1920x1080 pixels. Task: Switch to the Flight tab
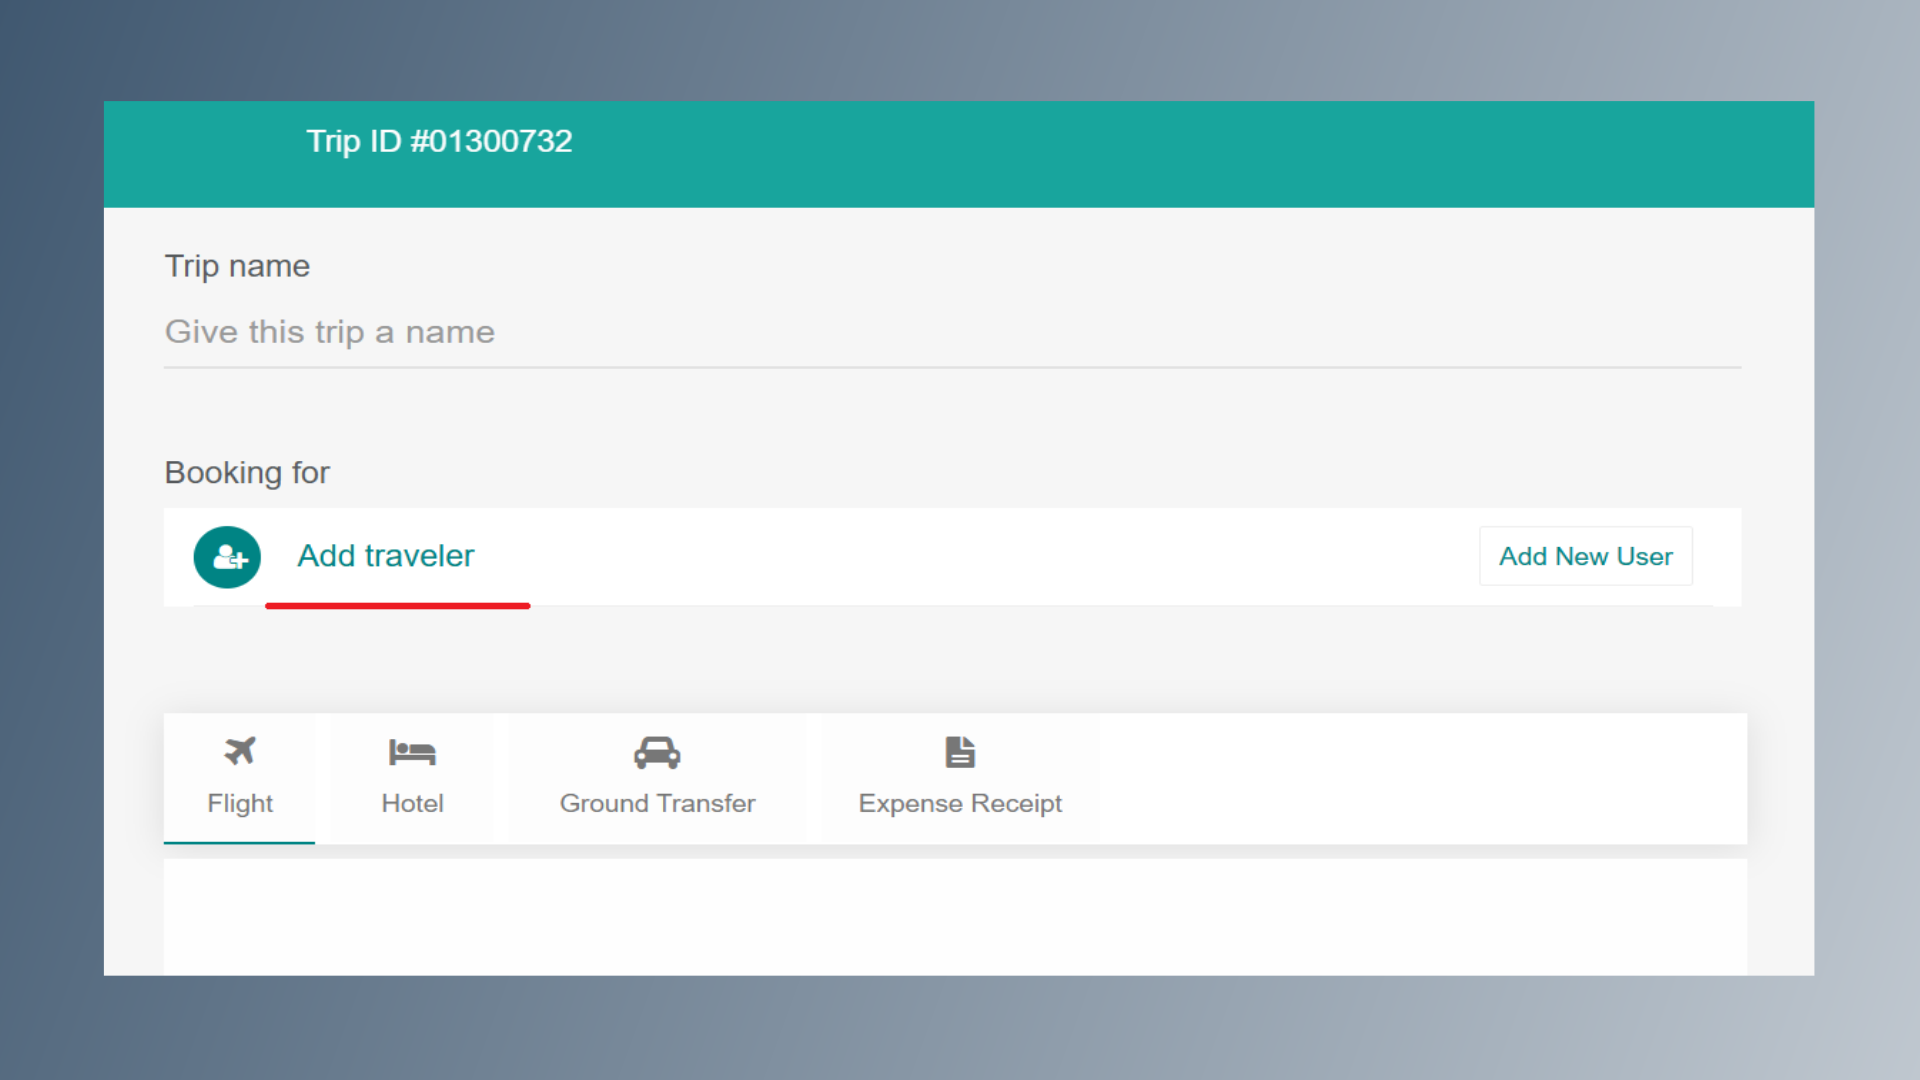coord(240,803)
